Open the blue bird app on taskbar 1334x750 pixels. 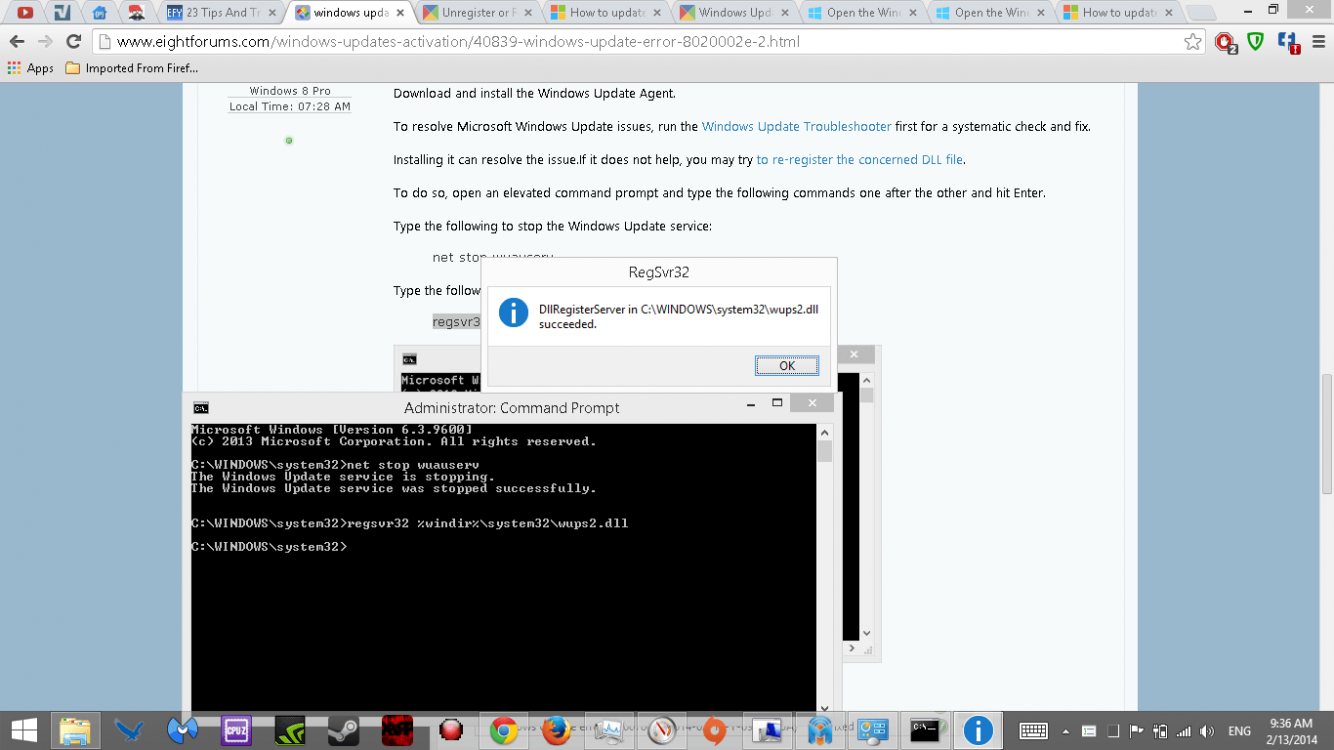pos(129,731)
